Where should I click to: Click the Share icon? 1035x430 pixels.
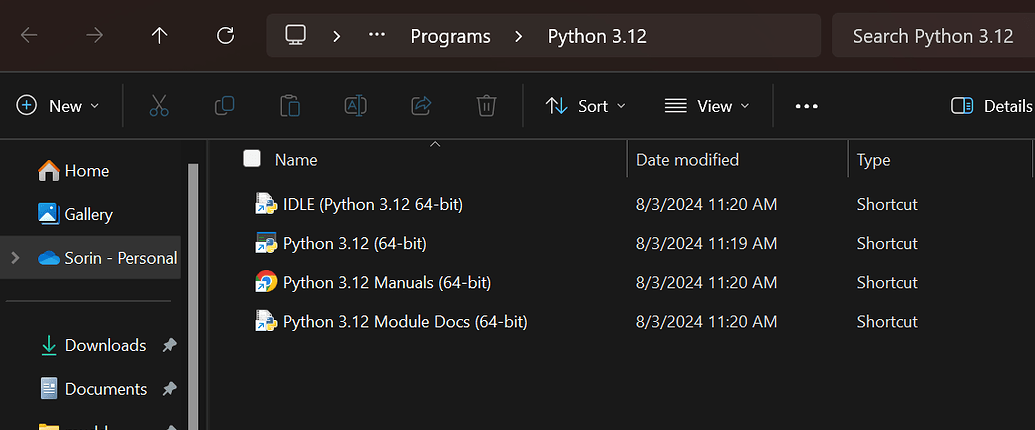[421, 106]
